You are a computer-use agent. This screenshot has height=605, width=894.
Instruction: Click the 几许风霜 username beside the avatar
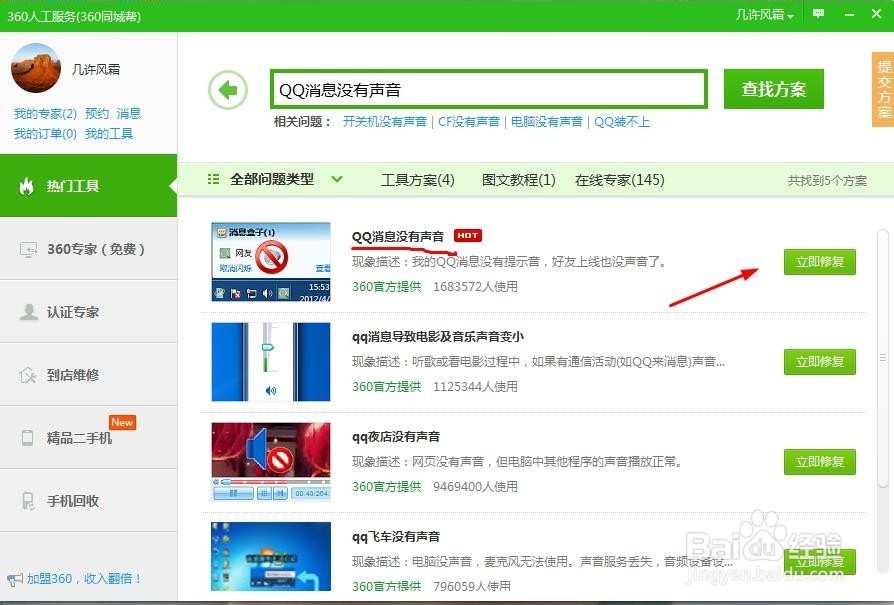96,70
